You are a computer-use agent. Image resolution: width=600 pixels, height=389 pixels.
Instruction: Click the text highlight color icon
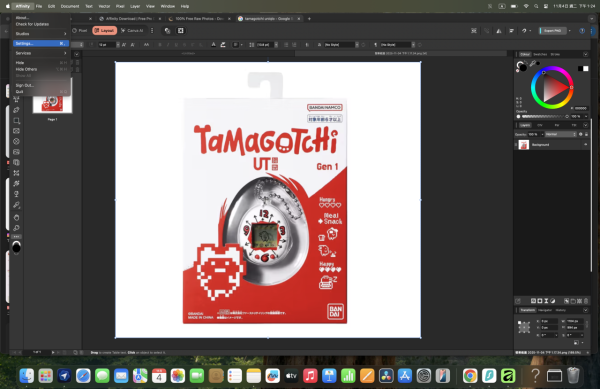coord(223,45)
